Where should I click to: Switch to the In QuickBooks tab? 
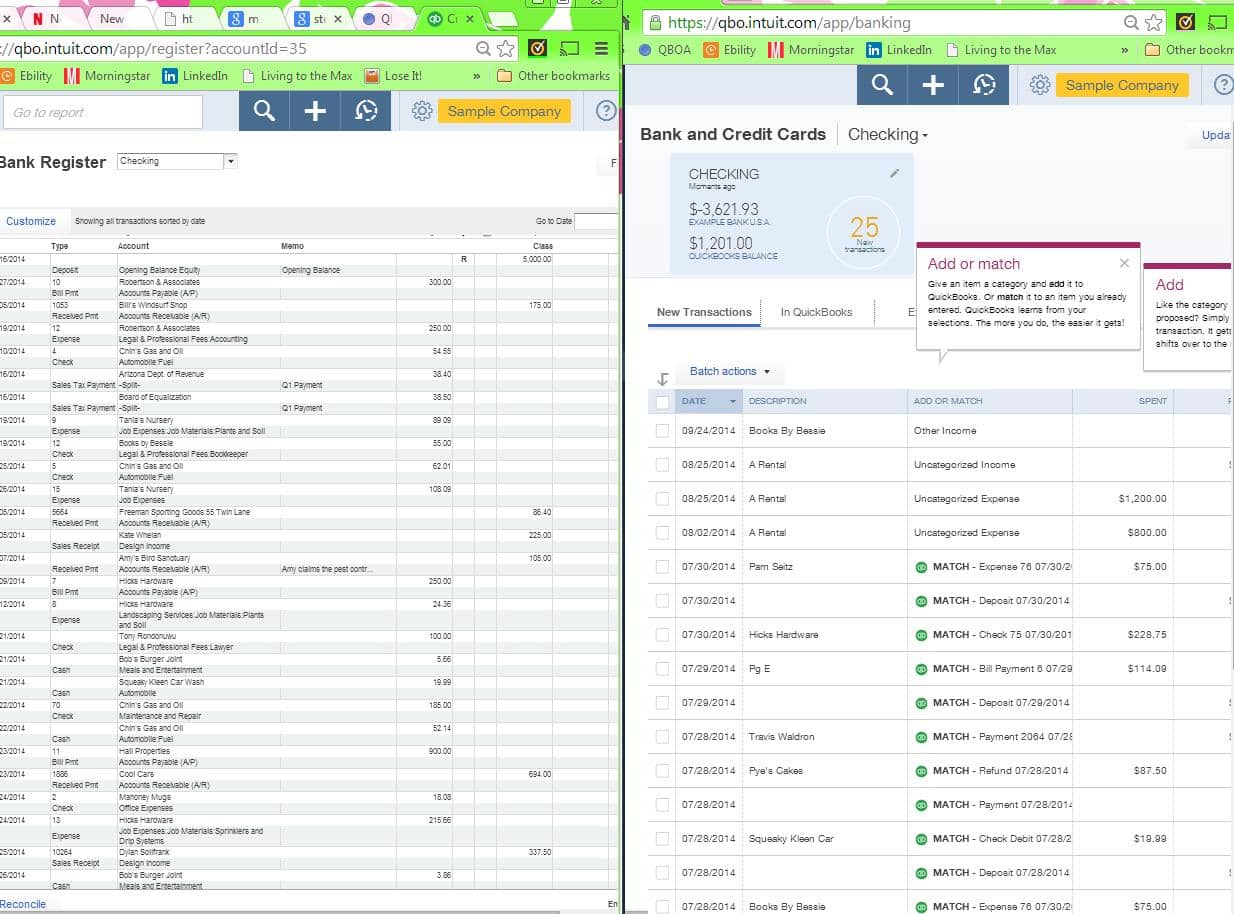pos(818,311)
